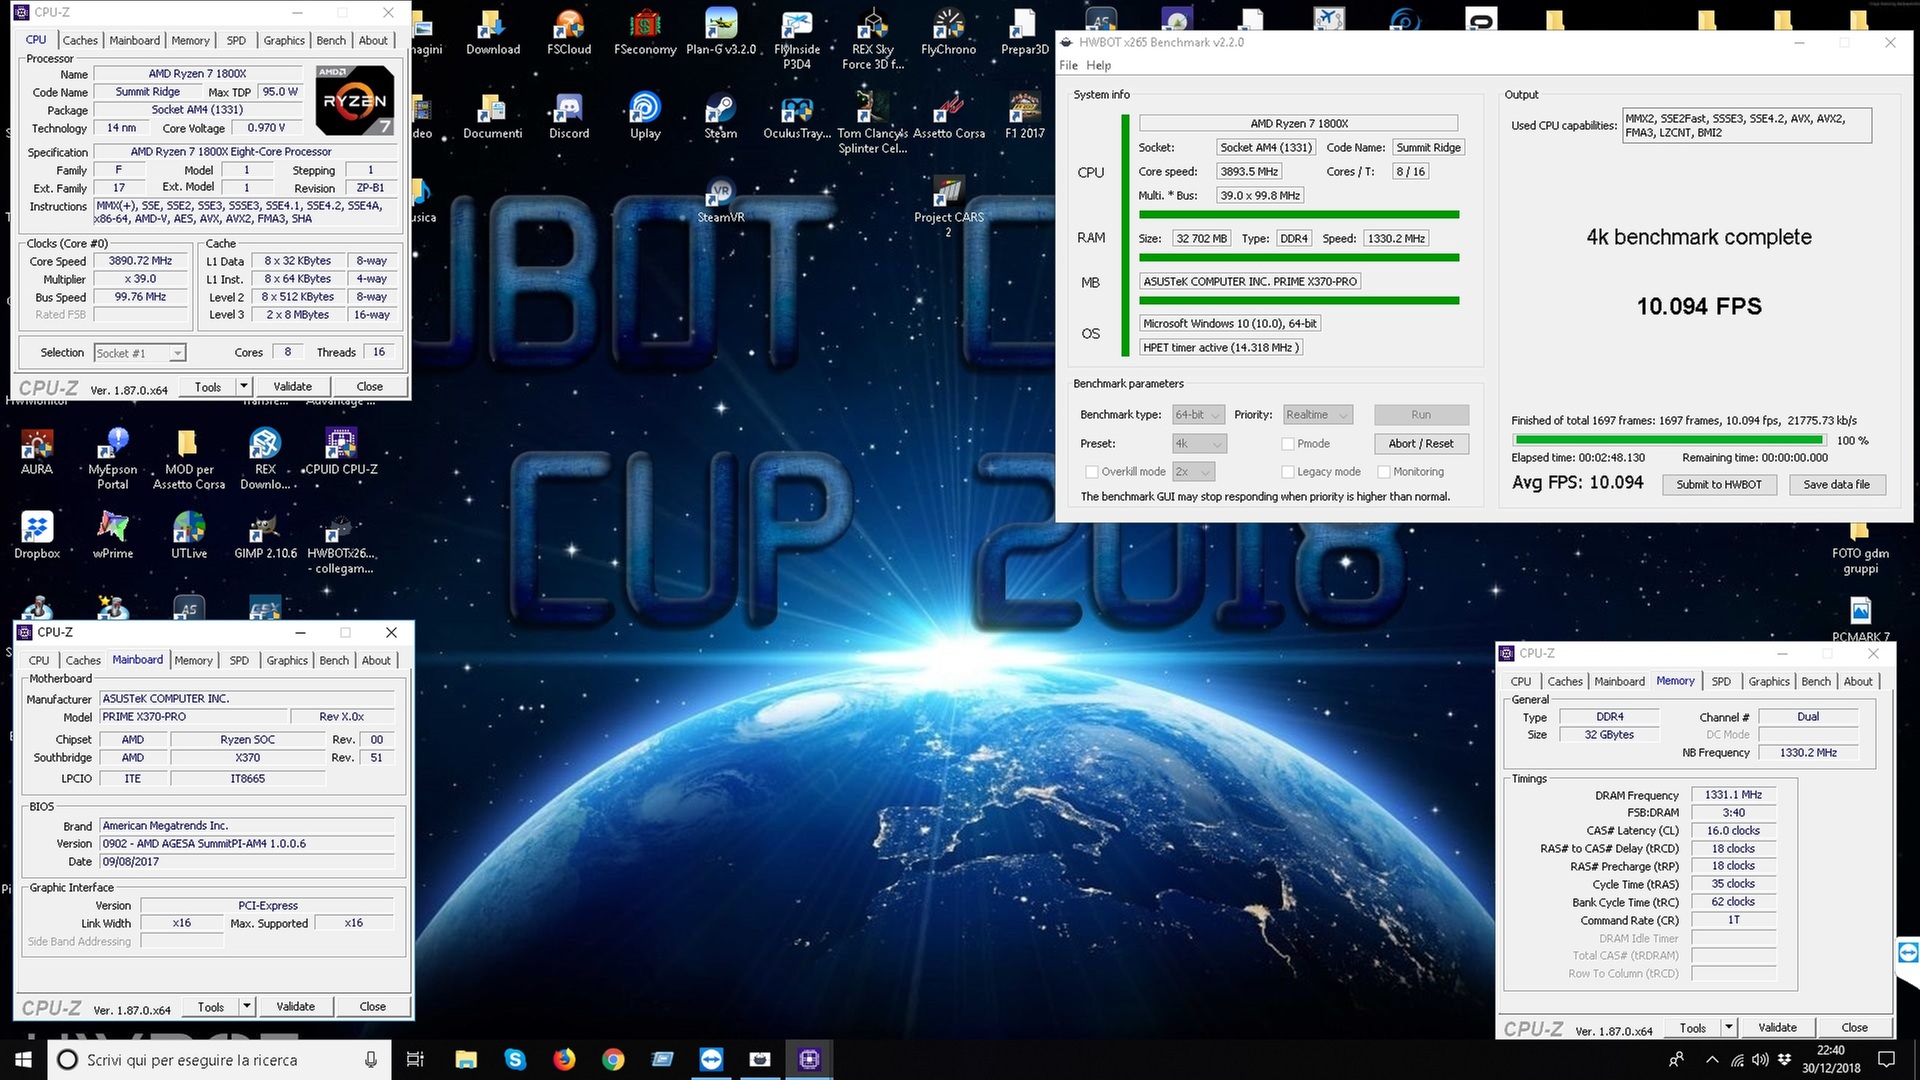
Task: Click the green CPU info bar
Action: pos(1299,215)
